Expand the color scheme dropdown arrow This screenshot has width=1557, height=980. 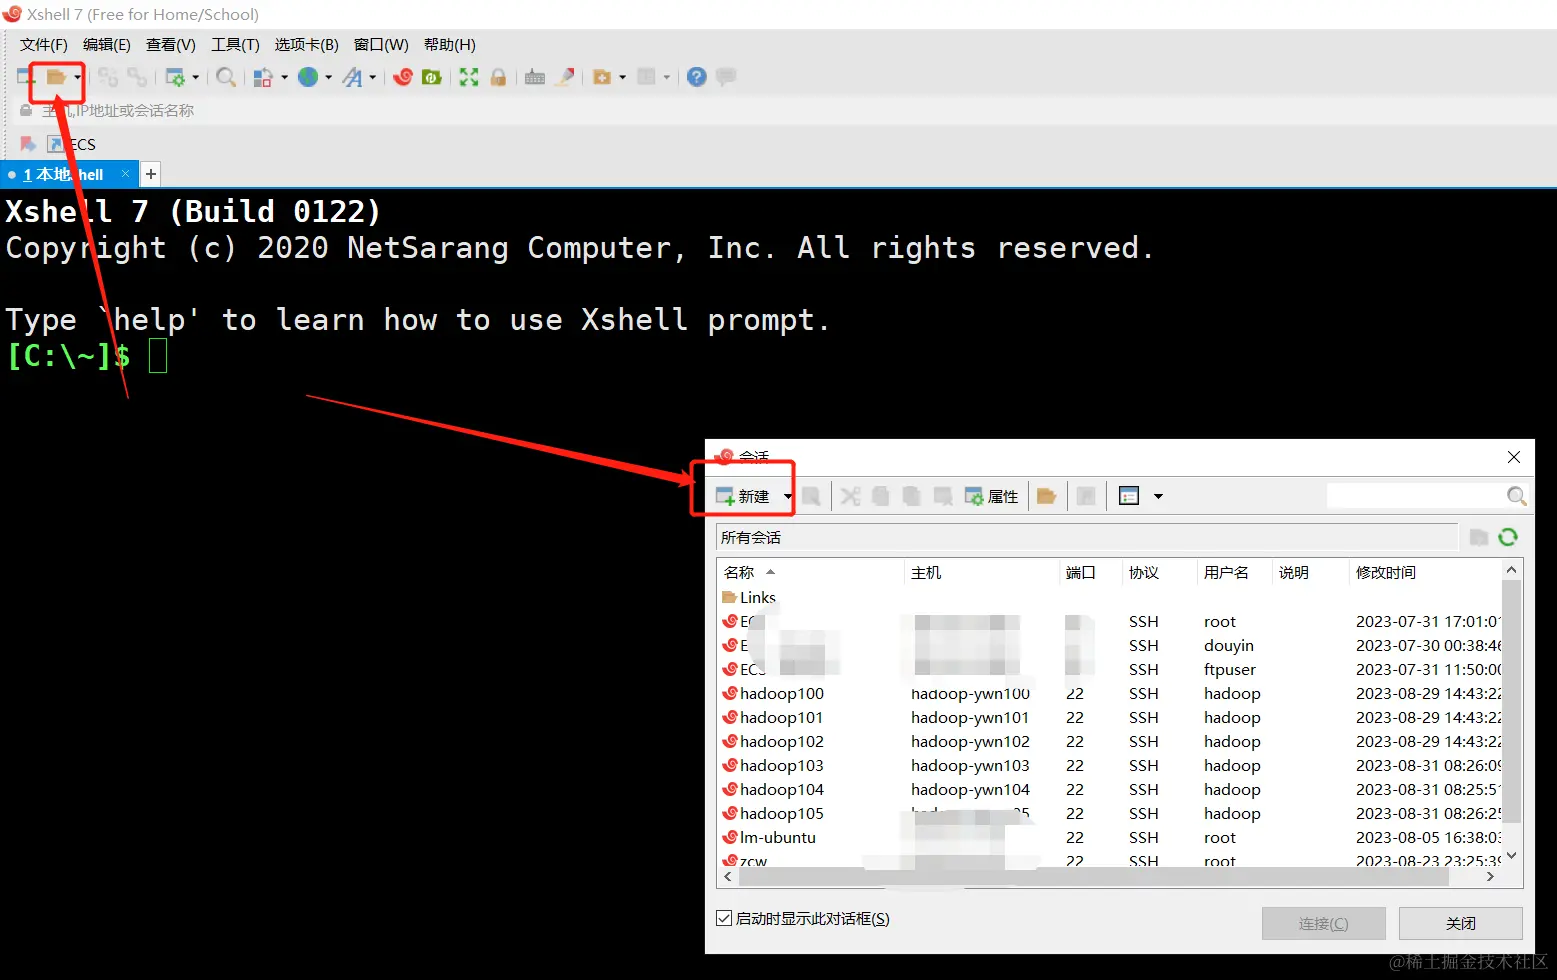(284, 77)
